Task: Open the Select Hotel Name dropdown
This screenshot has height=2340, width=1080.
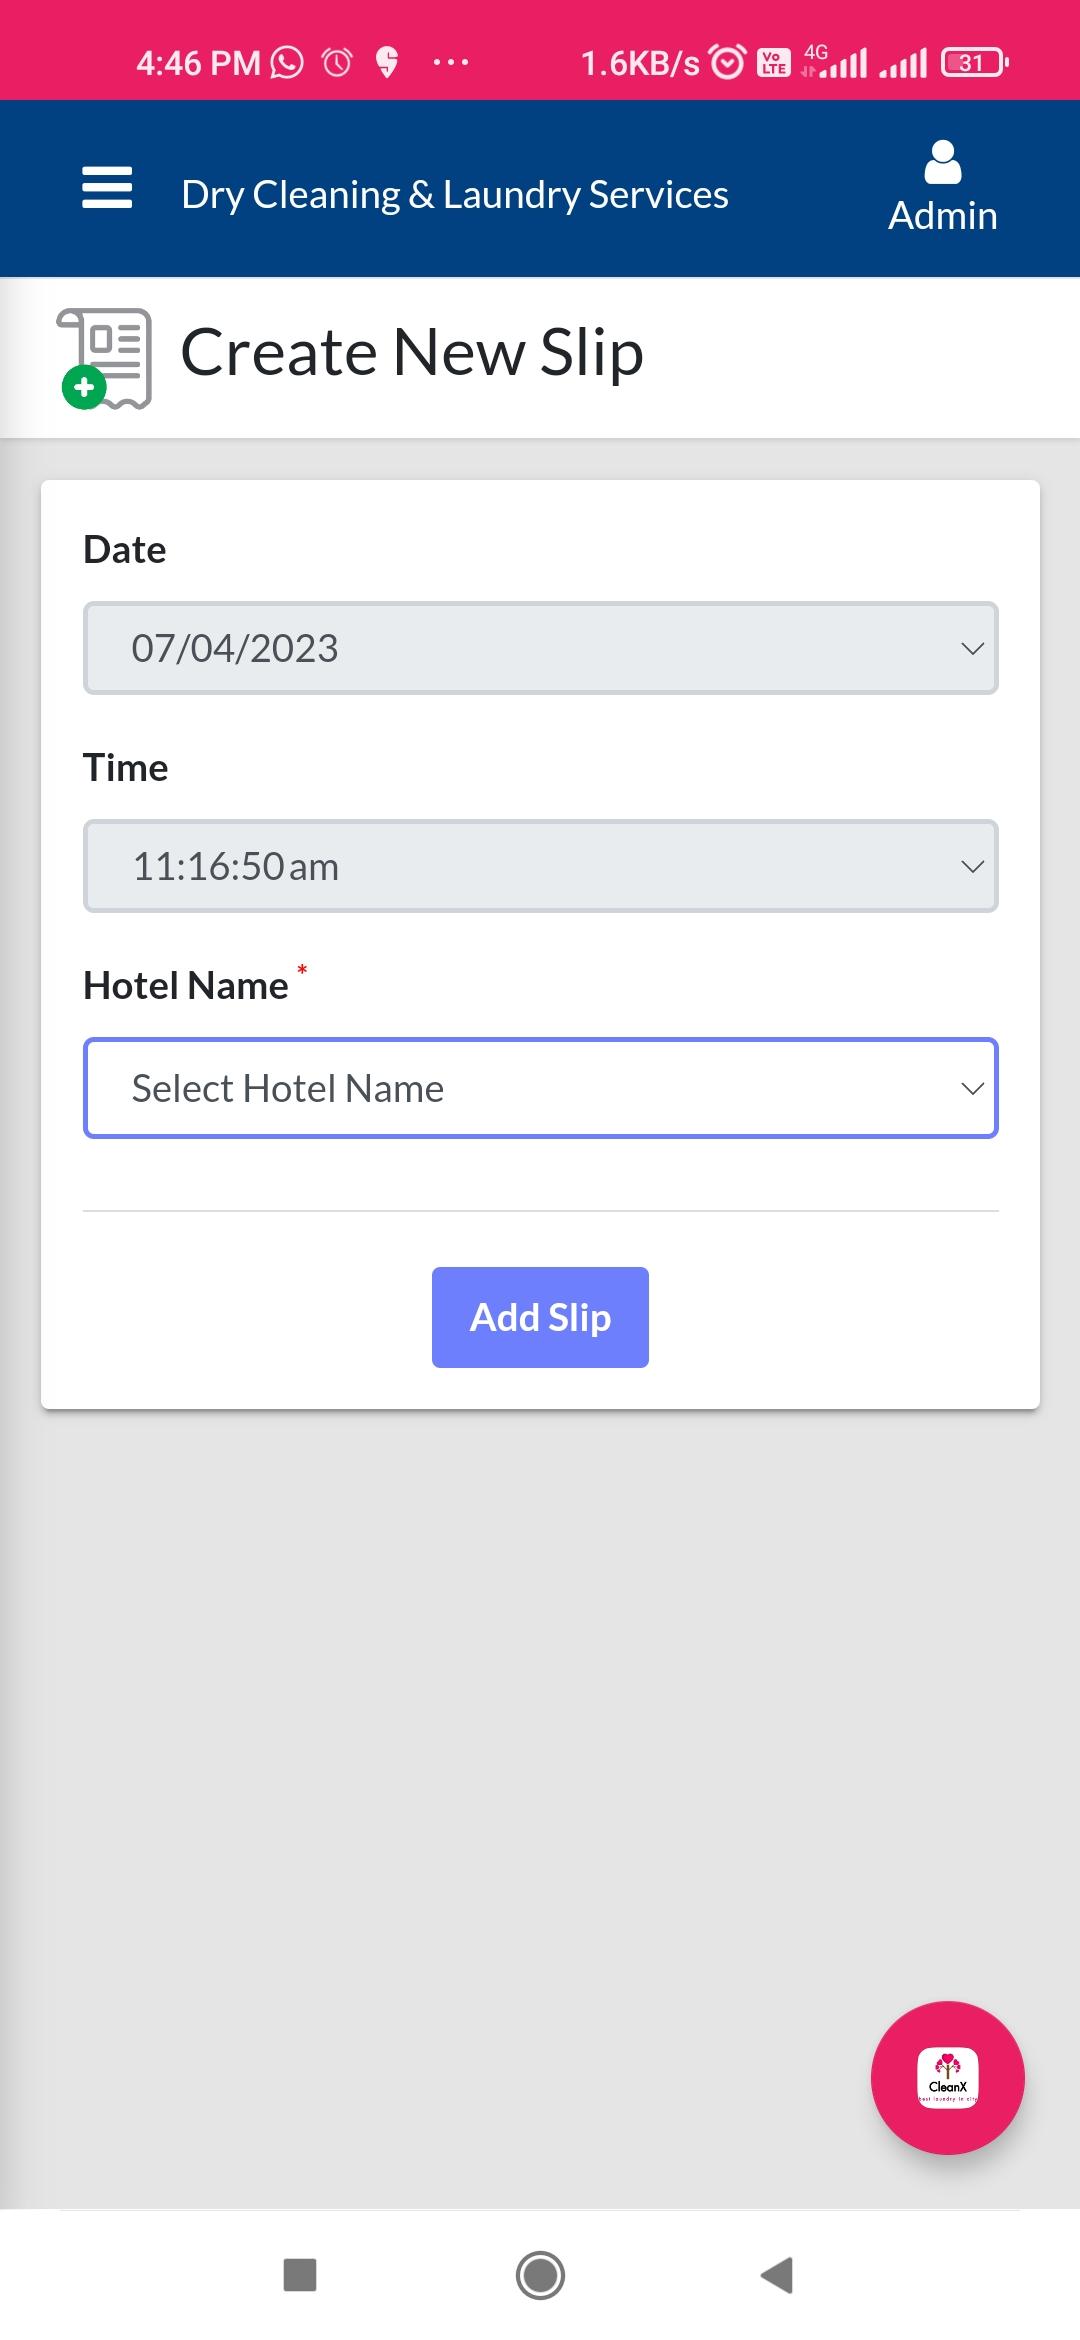Action: click(541, 1088)
